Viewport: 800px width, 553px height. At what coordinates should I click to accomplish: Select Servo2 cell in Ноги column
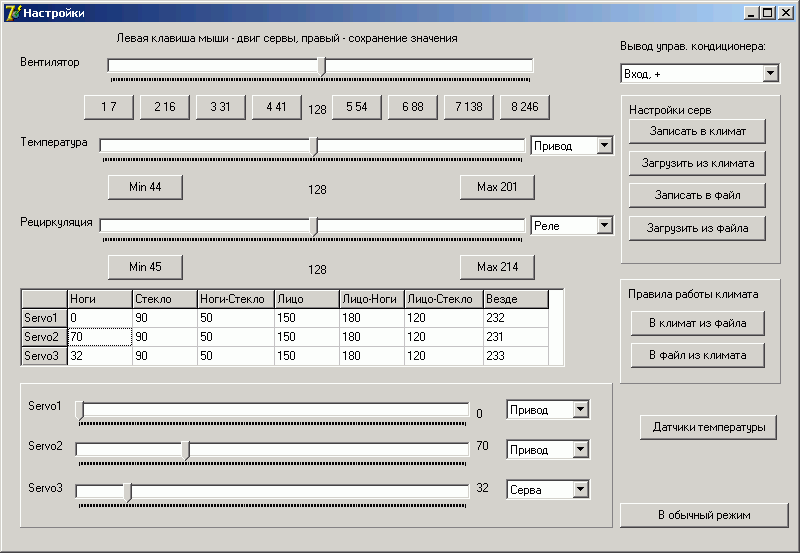99,337
